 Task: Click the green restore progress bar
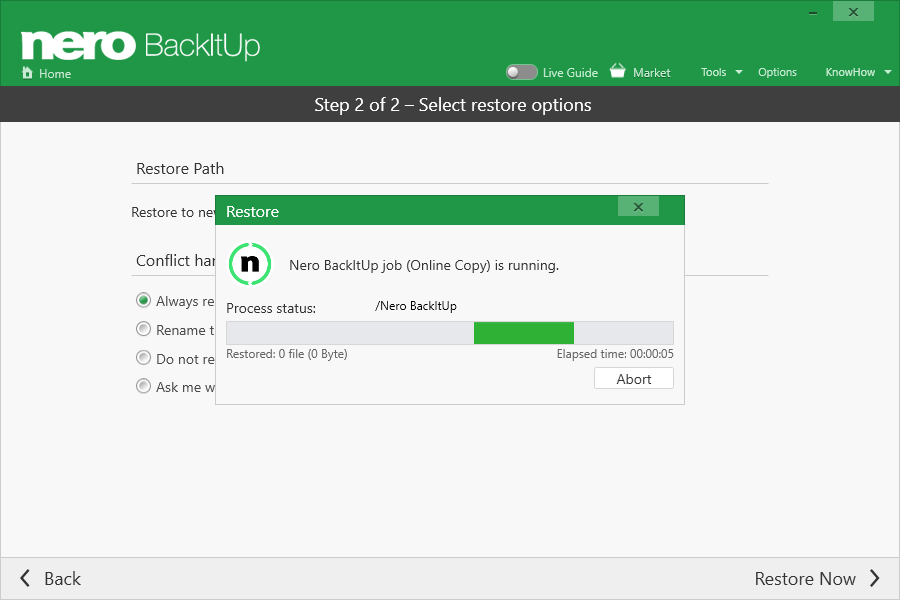pos(523,333)
